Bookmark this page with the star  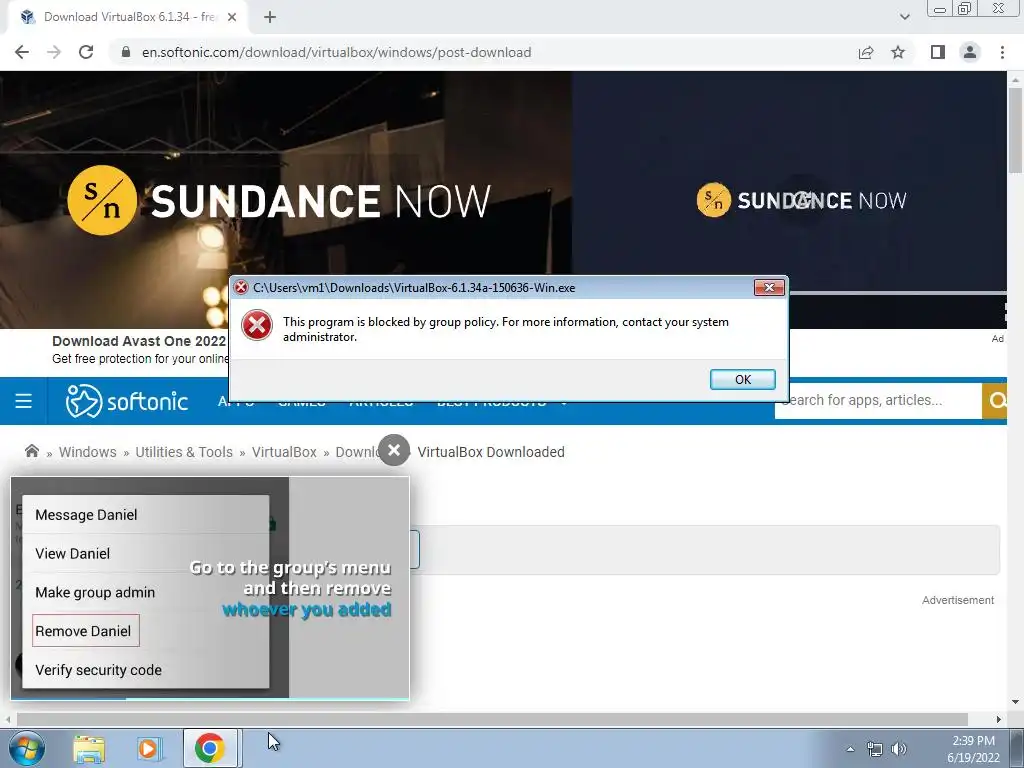point(898,52)
